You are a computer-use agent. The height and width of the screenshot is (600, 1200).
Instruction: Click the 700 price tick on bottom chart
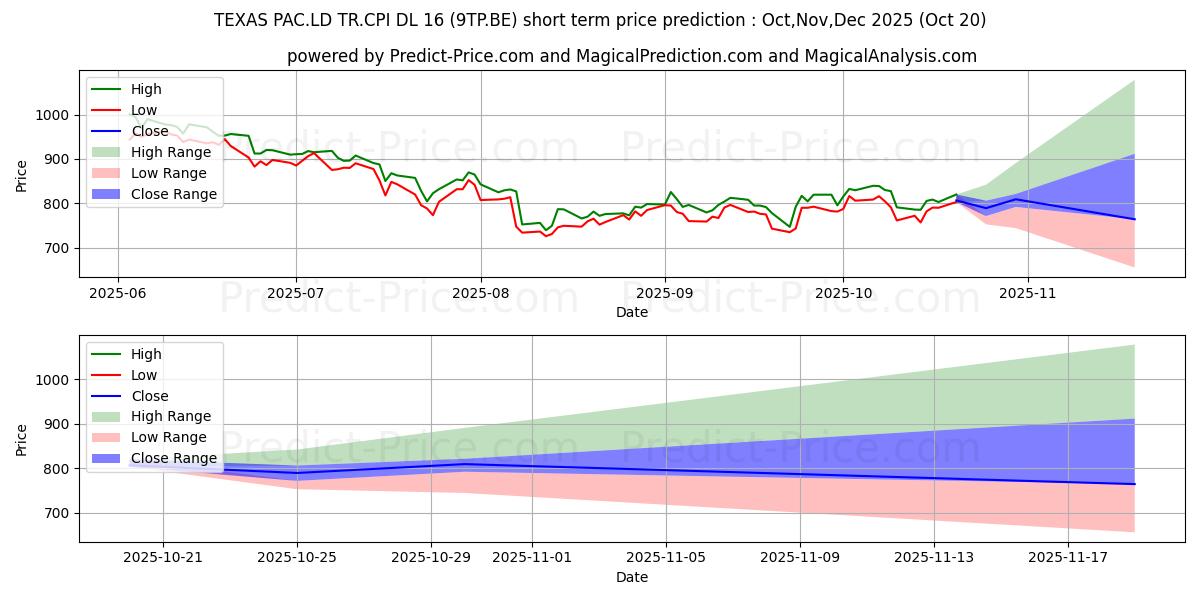[x=56, y=513]
